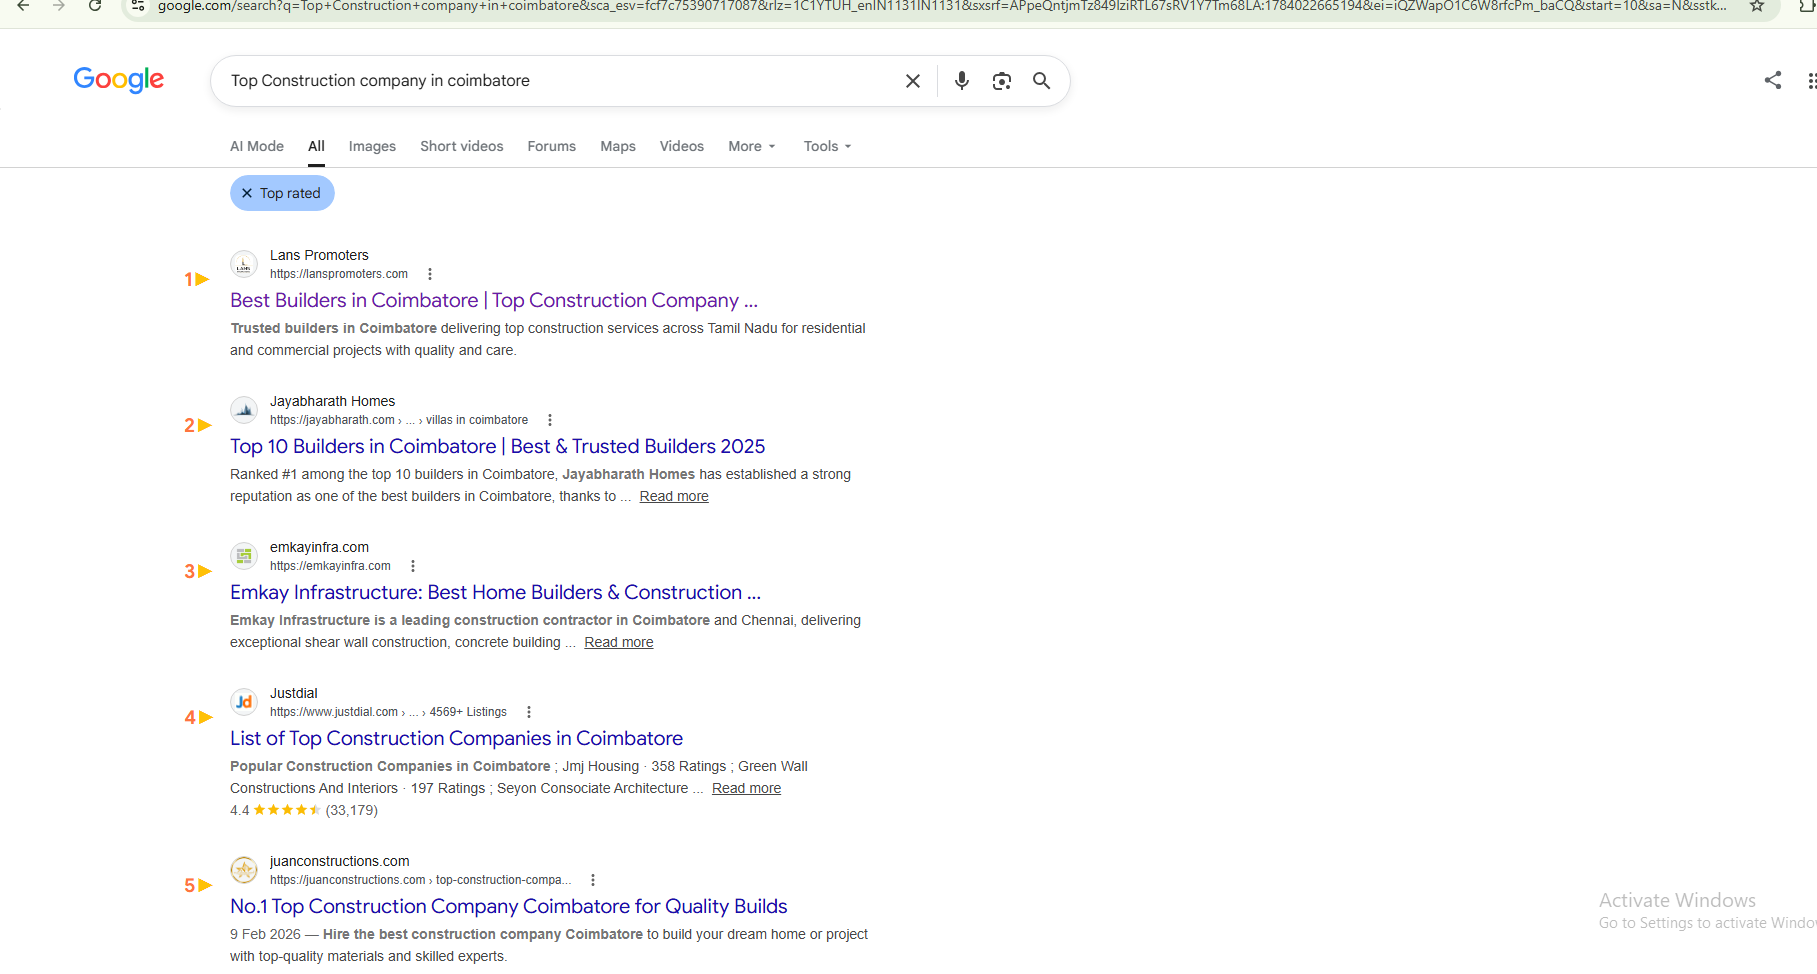Open No.1 Top Construction Company Coimbatore result
This screenshot has height=974, width=1817.
(509, 906)
